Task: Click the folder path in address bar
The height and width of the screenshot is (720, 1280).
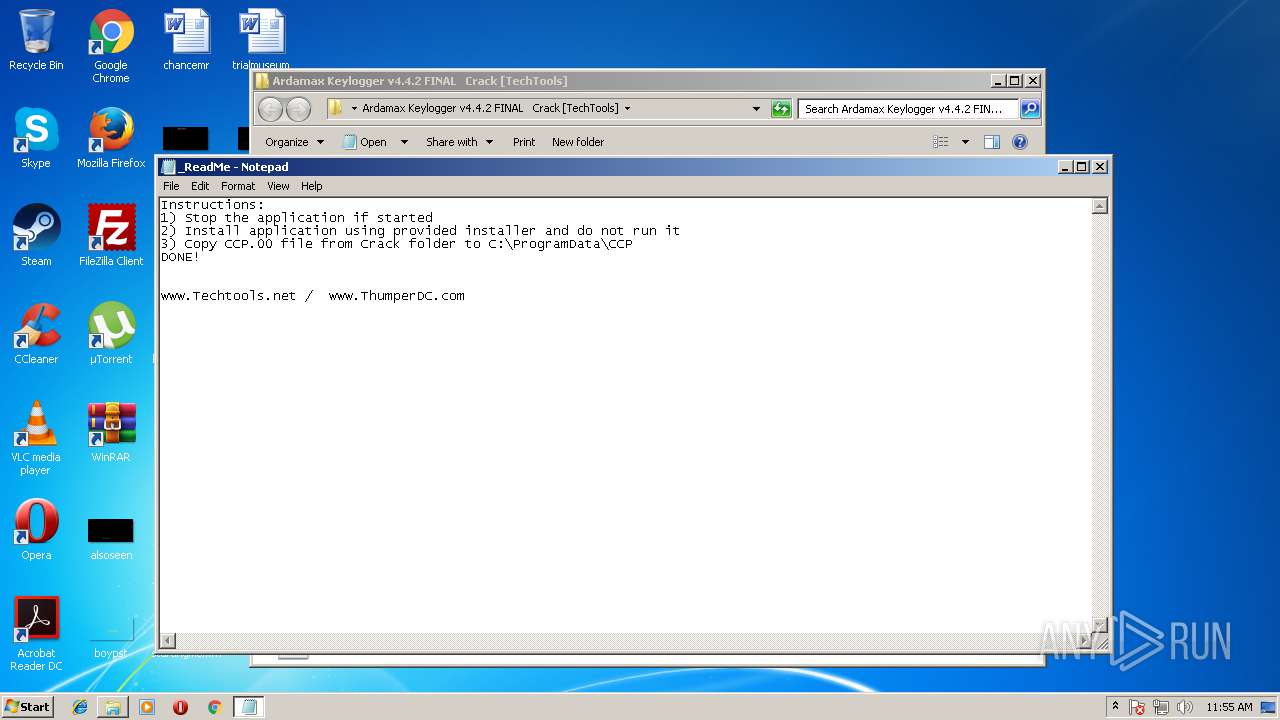Action: pyautogui.click(x=490, y=108)
